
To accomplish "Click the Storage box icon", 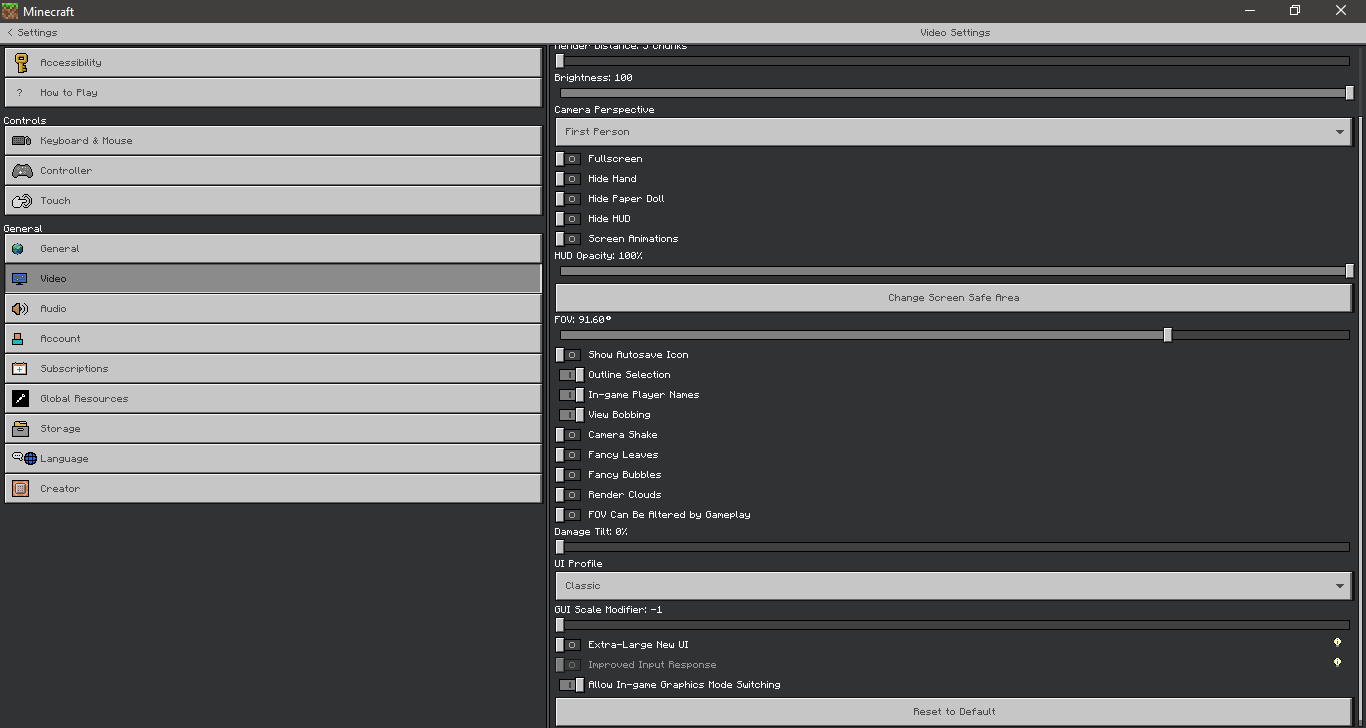I will 20,429.
